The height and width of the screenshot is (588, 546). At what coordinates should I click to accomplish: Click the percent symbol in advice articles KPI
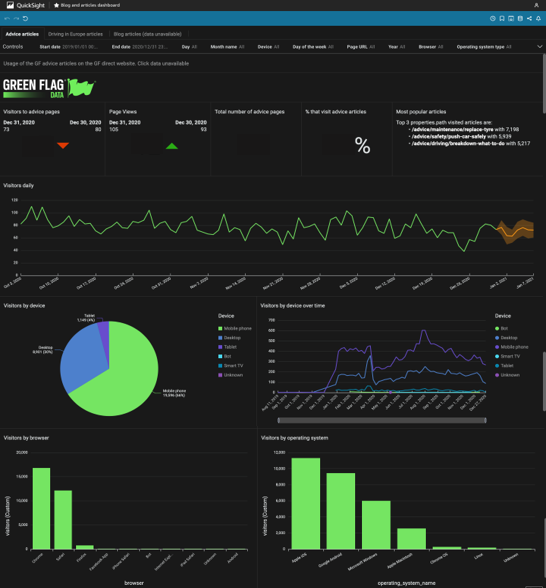point(363,146)
